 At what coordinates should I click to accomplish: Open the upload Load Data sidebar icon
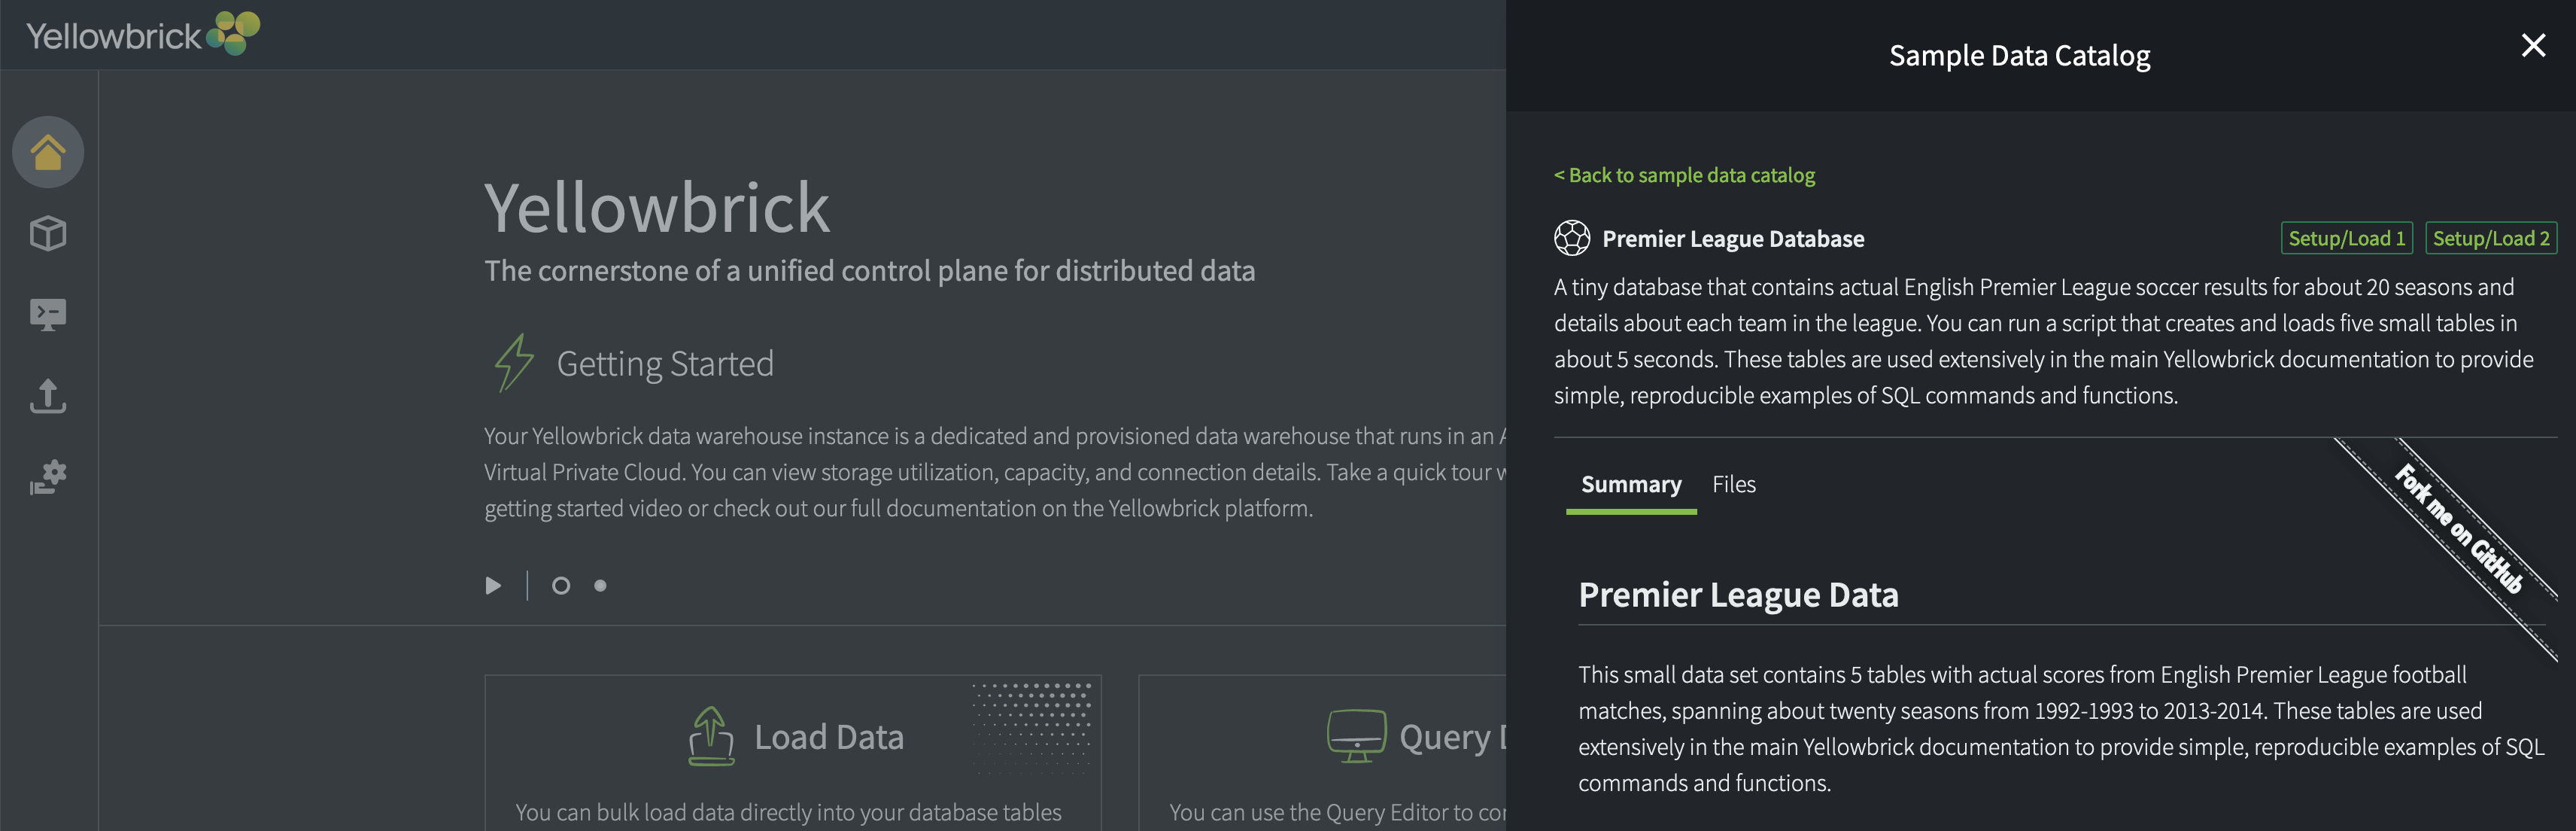tap(48, 396)
